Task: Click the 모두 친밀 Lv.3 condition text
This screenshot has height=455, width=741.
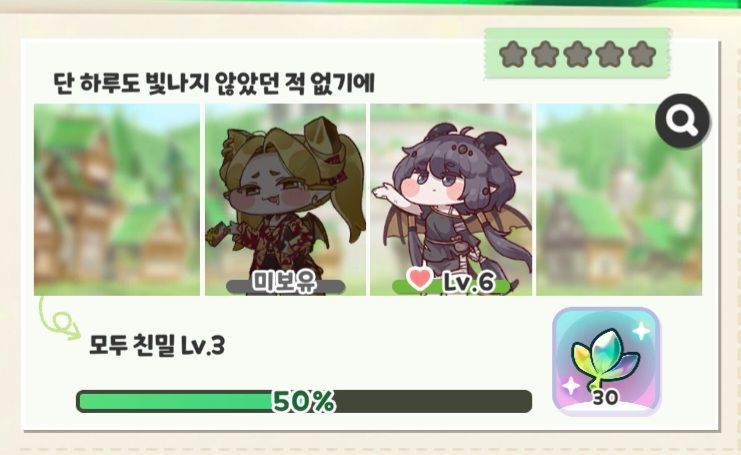Action: pyautogui.click(x=157, y=346)
